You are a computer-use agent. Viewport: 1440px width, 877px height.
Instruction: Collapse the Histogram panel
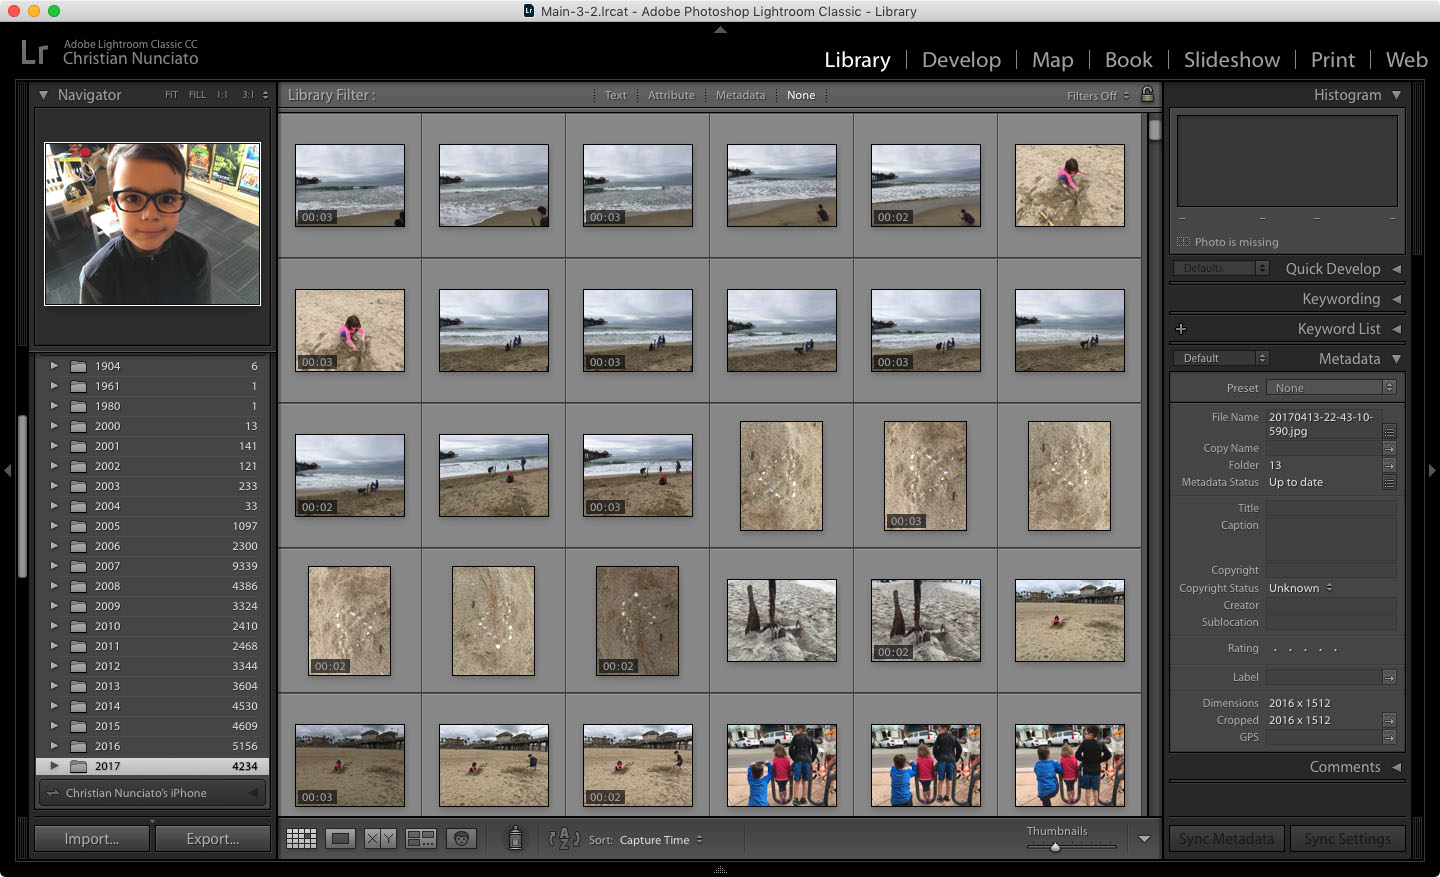[1396, 95]
